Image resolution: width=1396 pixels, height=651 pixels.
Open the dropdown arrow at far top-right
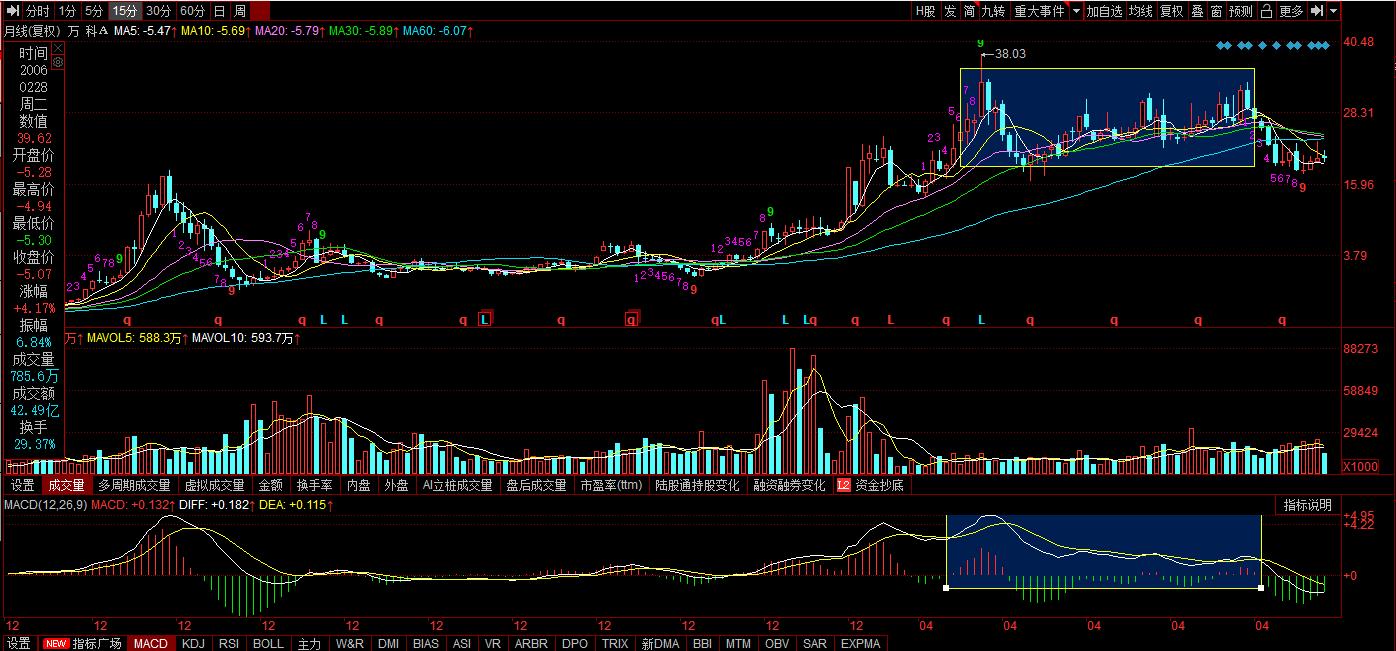pos(1335,11)
